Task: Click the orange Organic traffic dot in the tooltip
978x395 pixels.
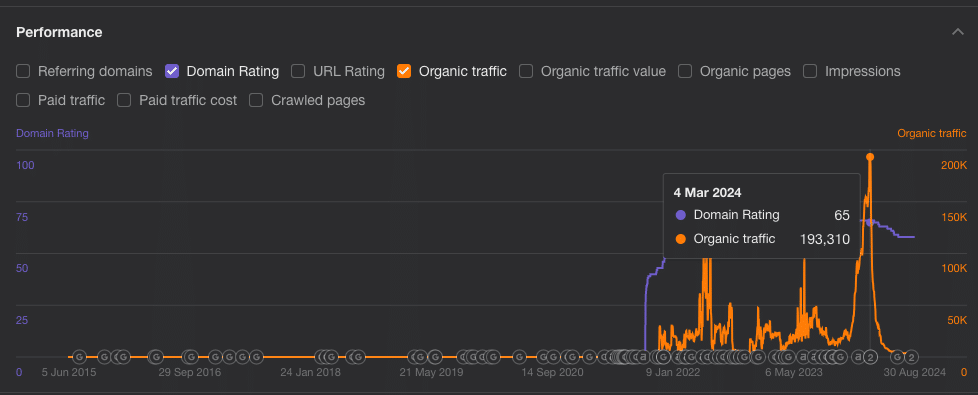Action: [x=680, y=238]
